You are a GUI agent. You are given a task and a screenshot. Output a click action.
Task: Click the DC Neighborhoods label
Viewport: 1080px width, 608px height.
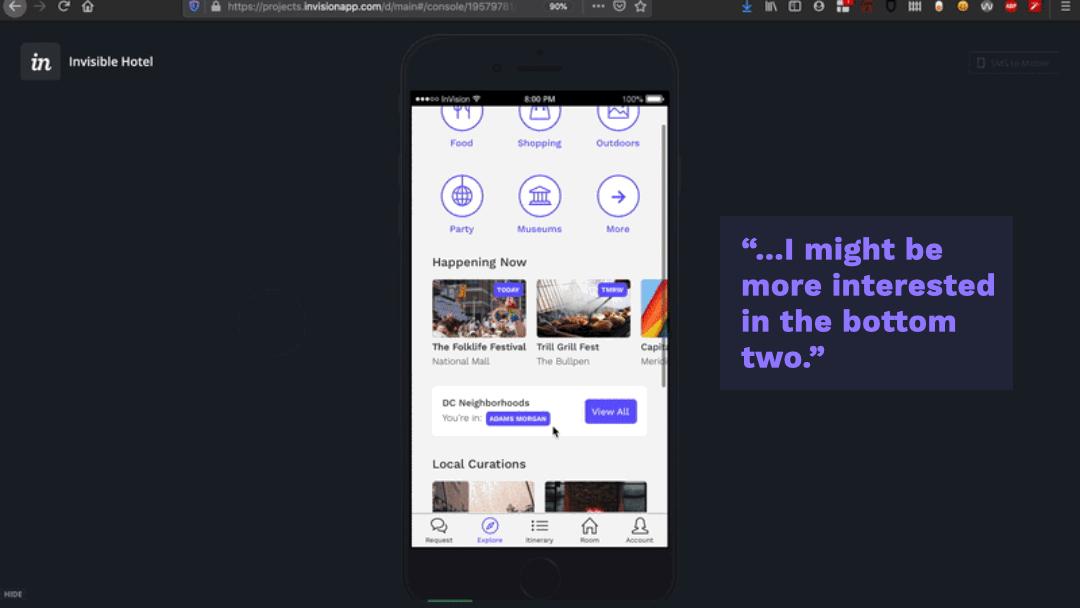click(486, 403)
